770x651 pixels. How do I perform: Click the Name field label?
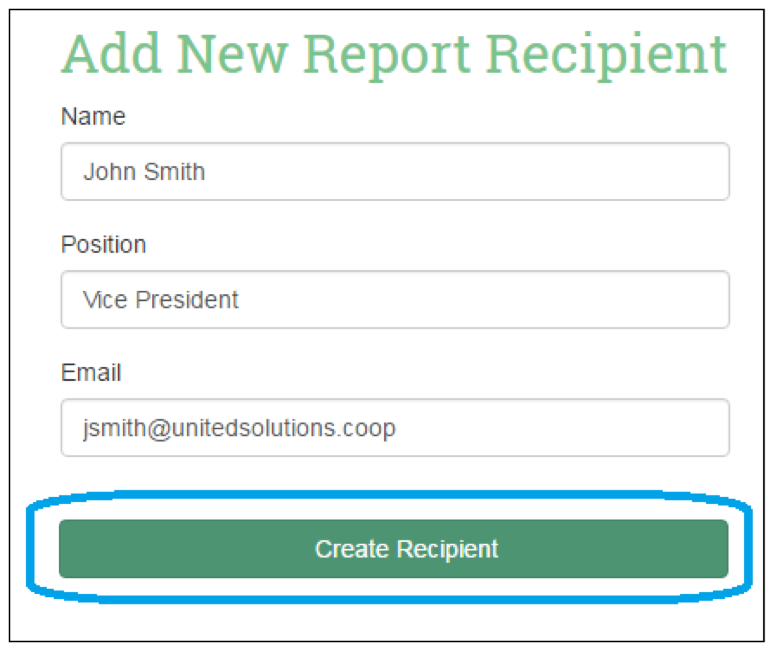point(93,117)
